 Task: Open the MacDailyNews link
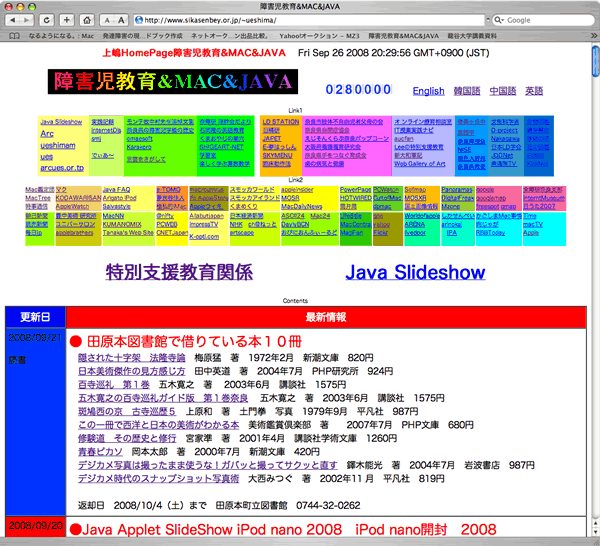tap(302, 207)
